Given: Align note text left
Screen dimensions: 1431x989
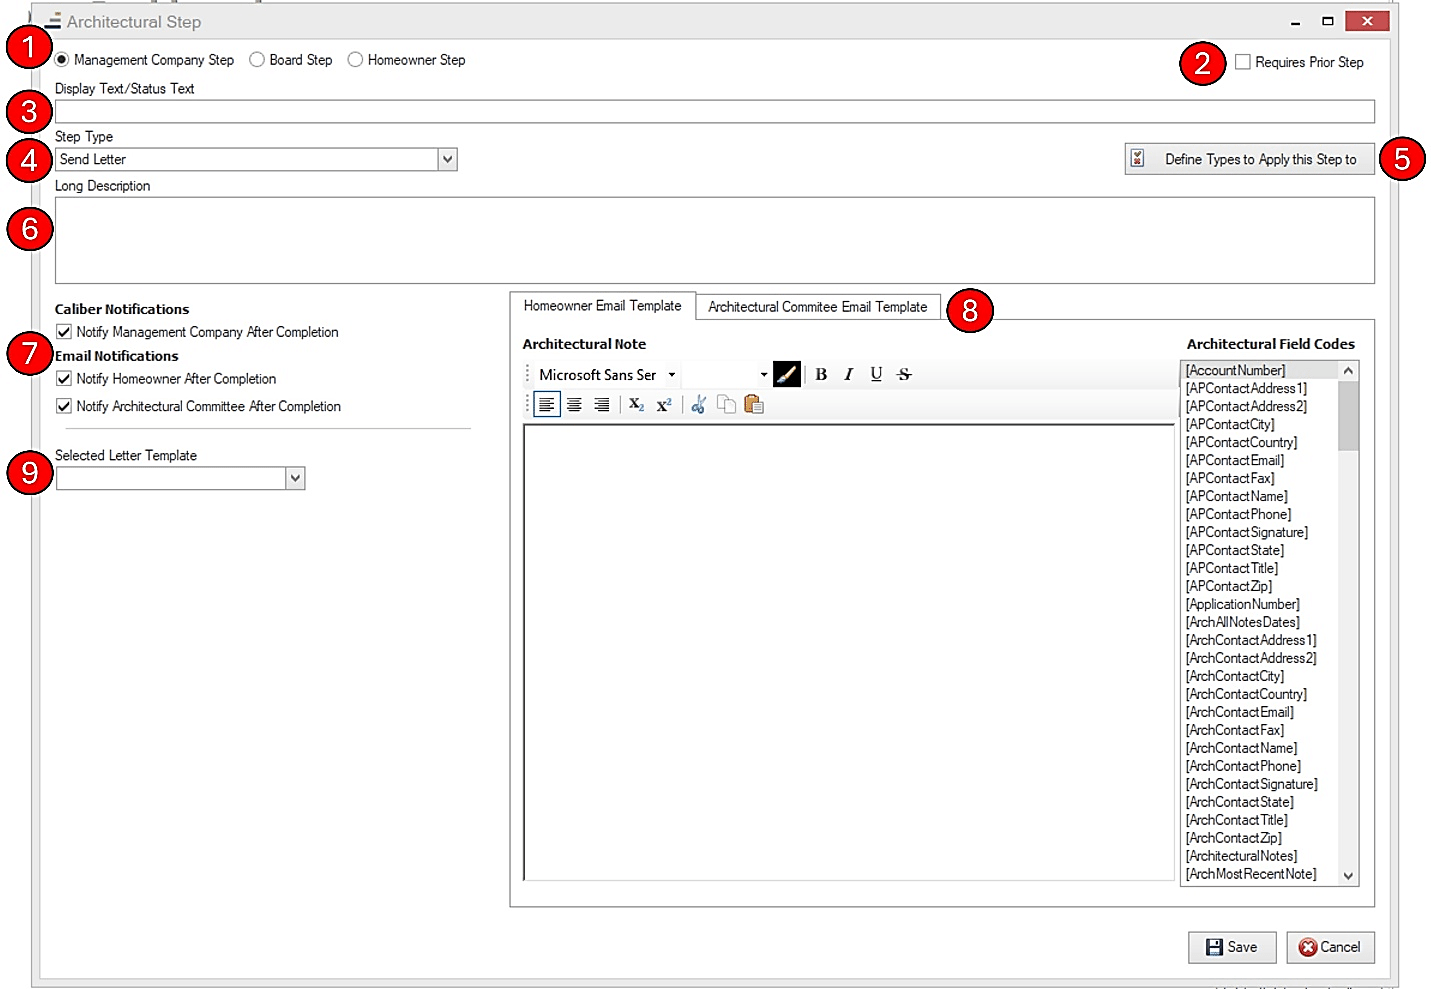Looking at the screenshot, I should (x=547, y=405).
